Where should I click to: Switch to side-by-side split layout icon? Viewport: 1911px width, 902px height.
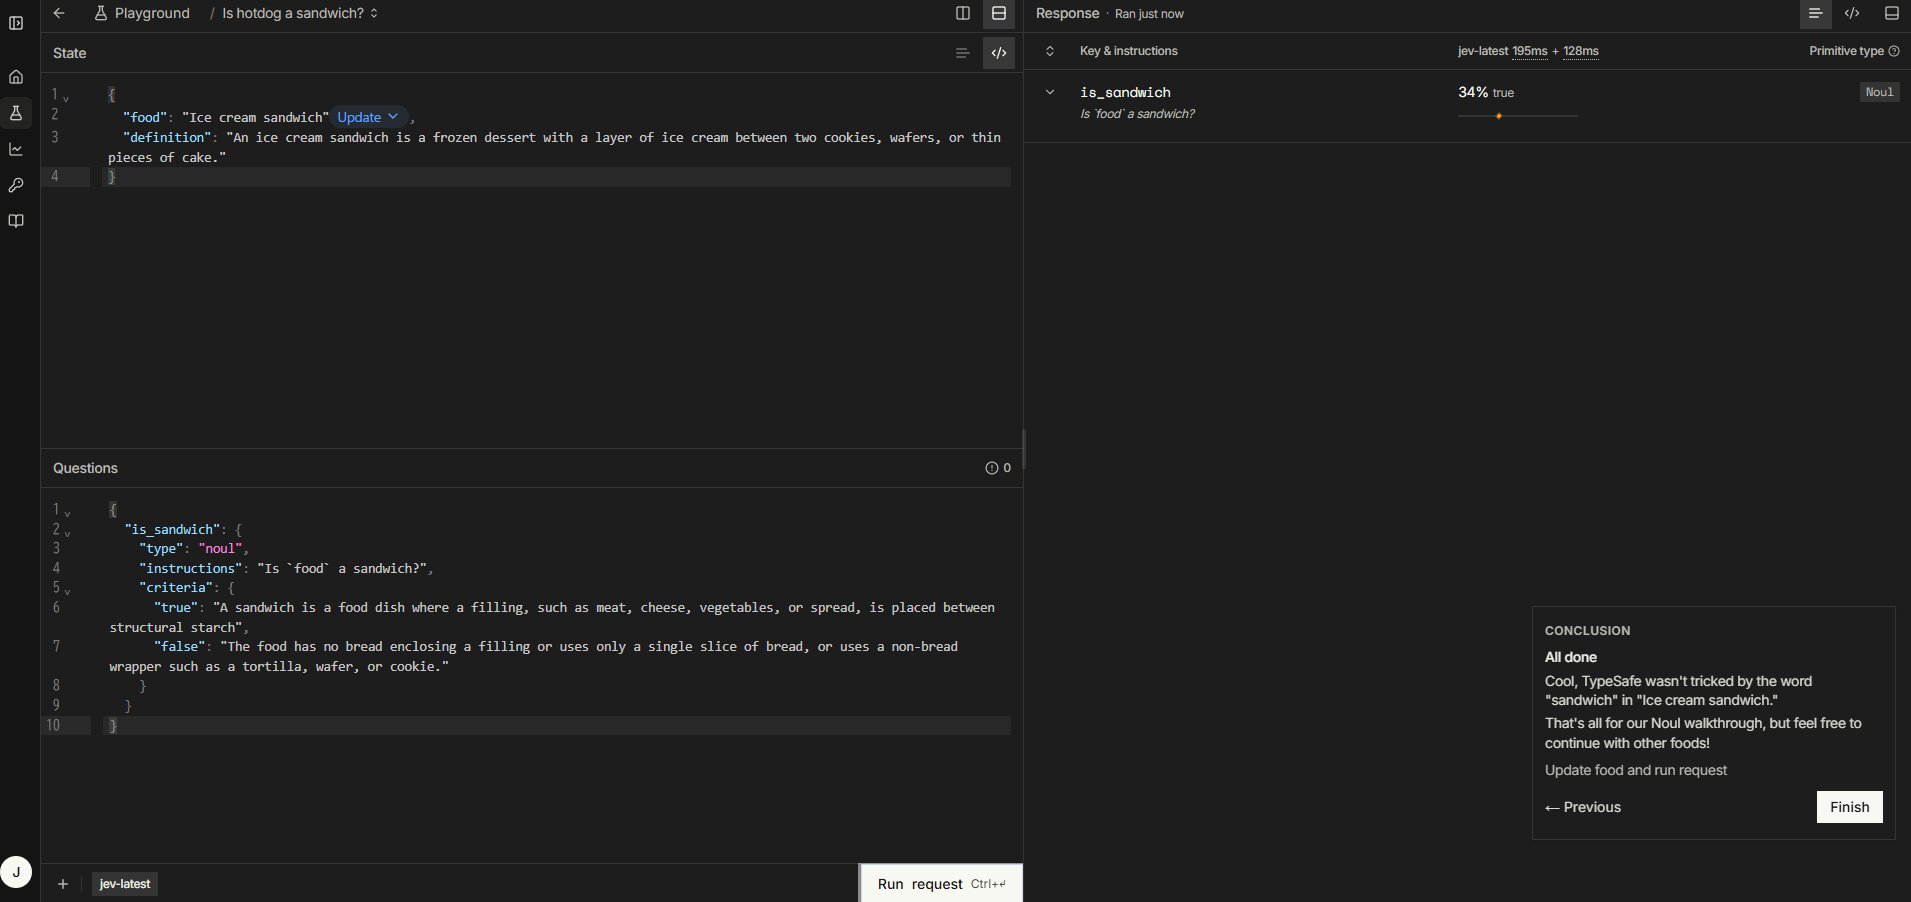pos(963,13)
